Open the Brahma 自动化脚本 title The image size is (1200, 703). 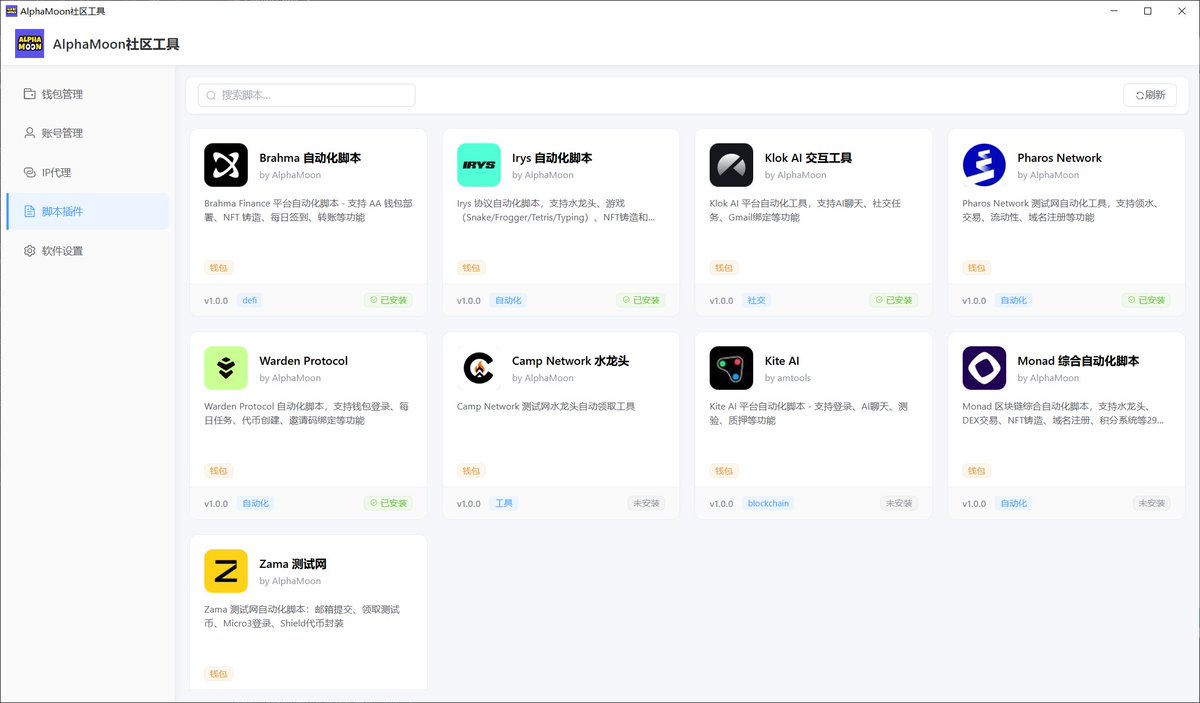[x=310, y=158]
